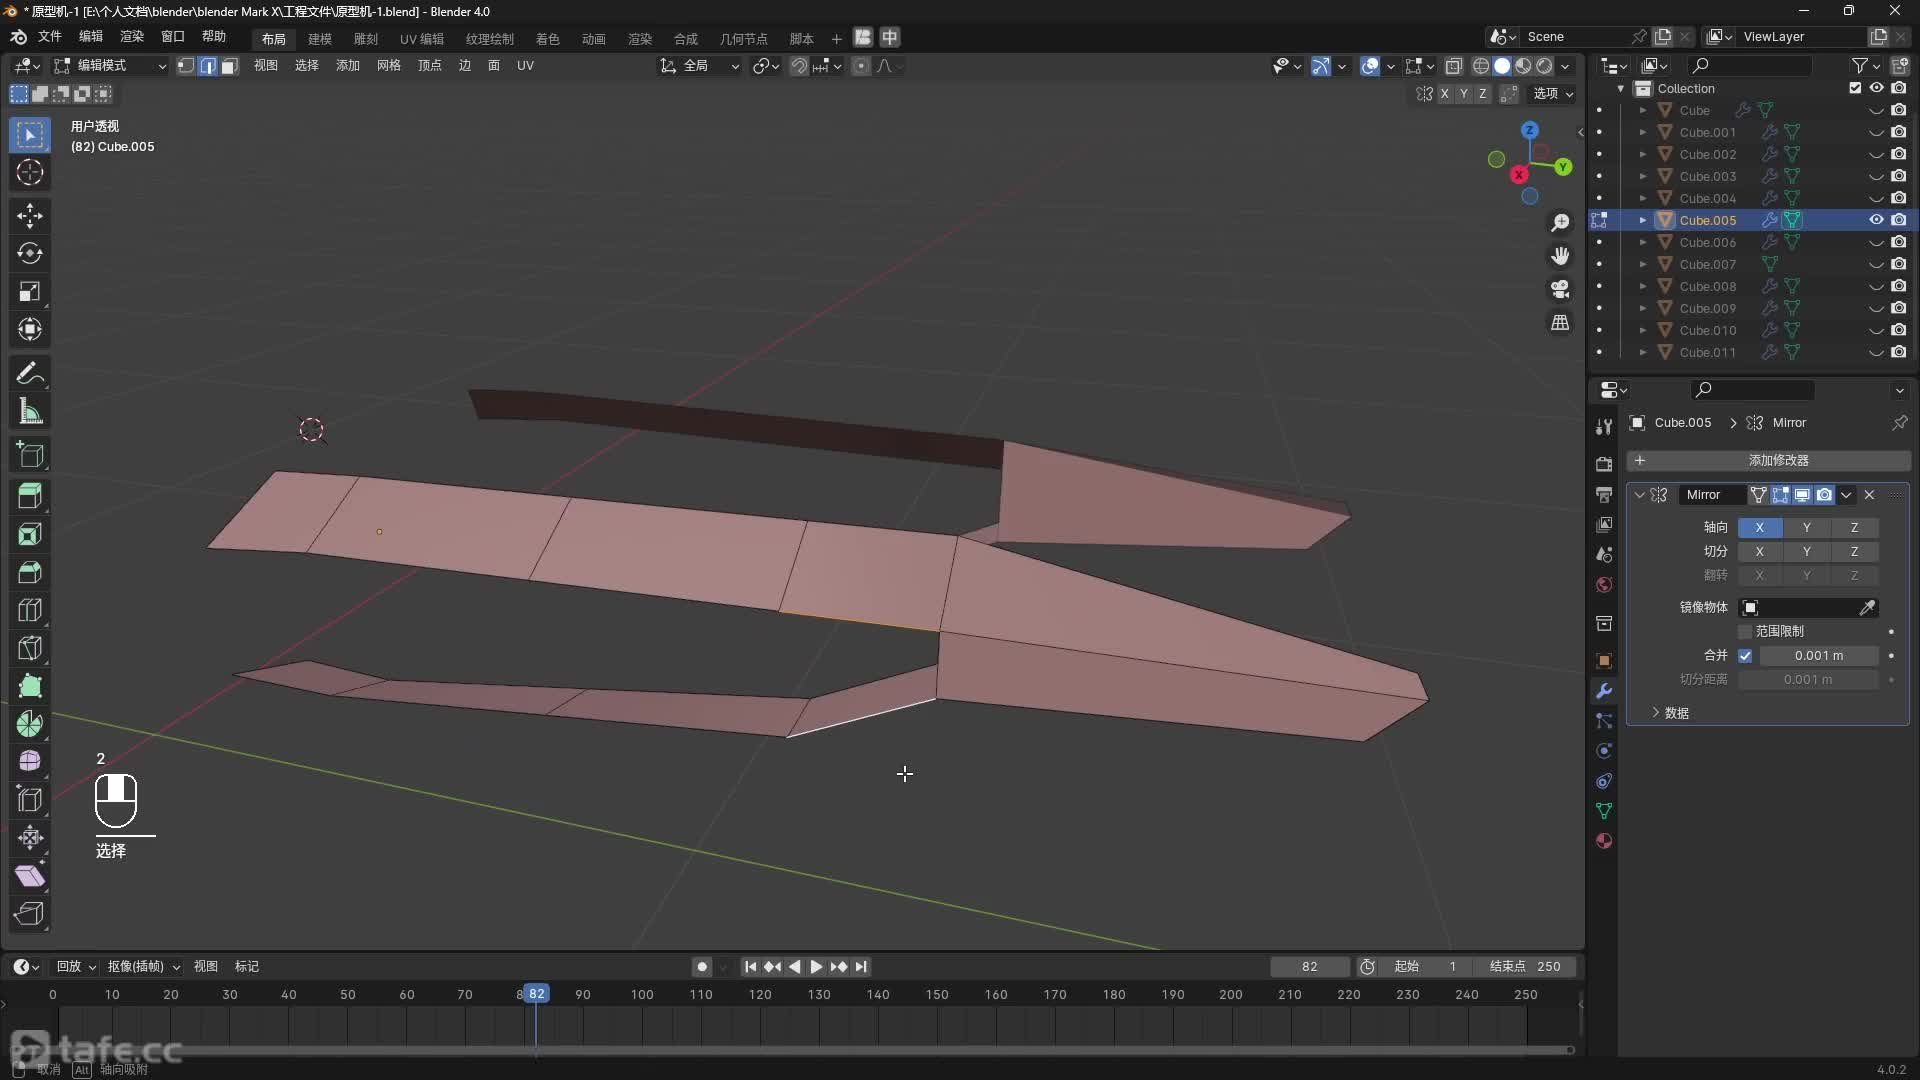Switch to the Modeling workspace tab
The width and height of the screenshot is (1920, 1080).
[x=320, y=39]
